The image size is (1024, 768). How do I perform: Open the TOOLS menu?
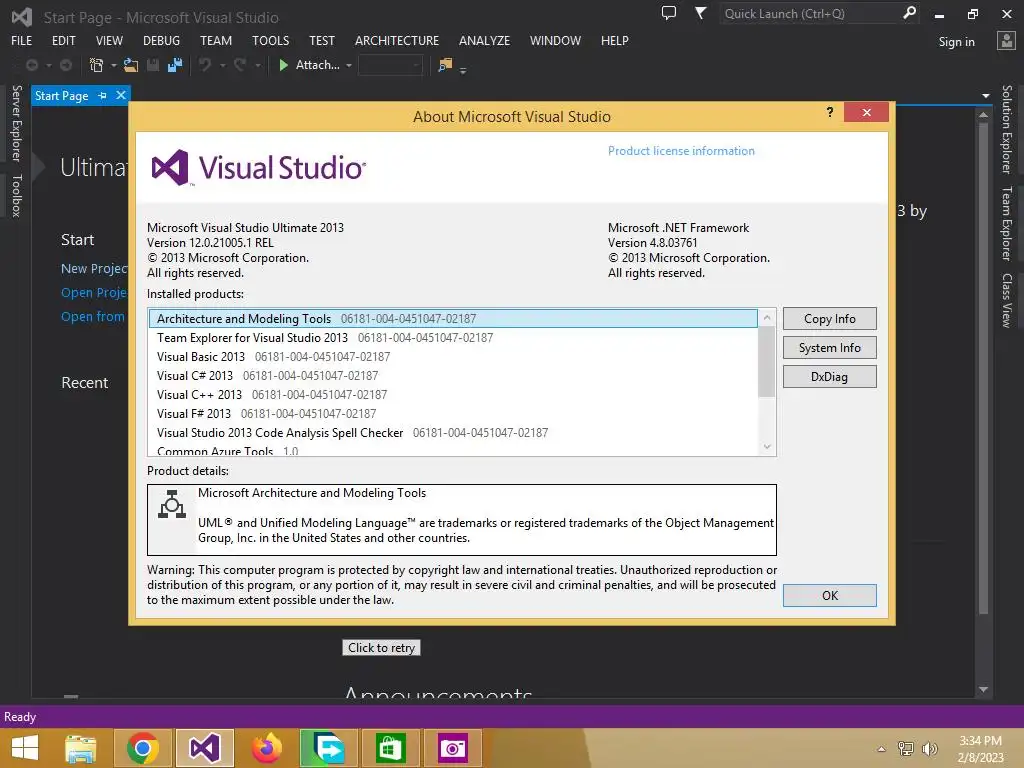pos(270,40)
